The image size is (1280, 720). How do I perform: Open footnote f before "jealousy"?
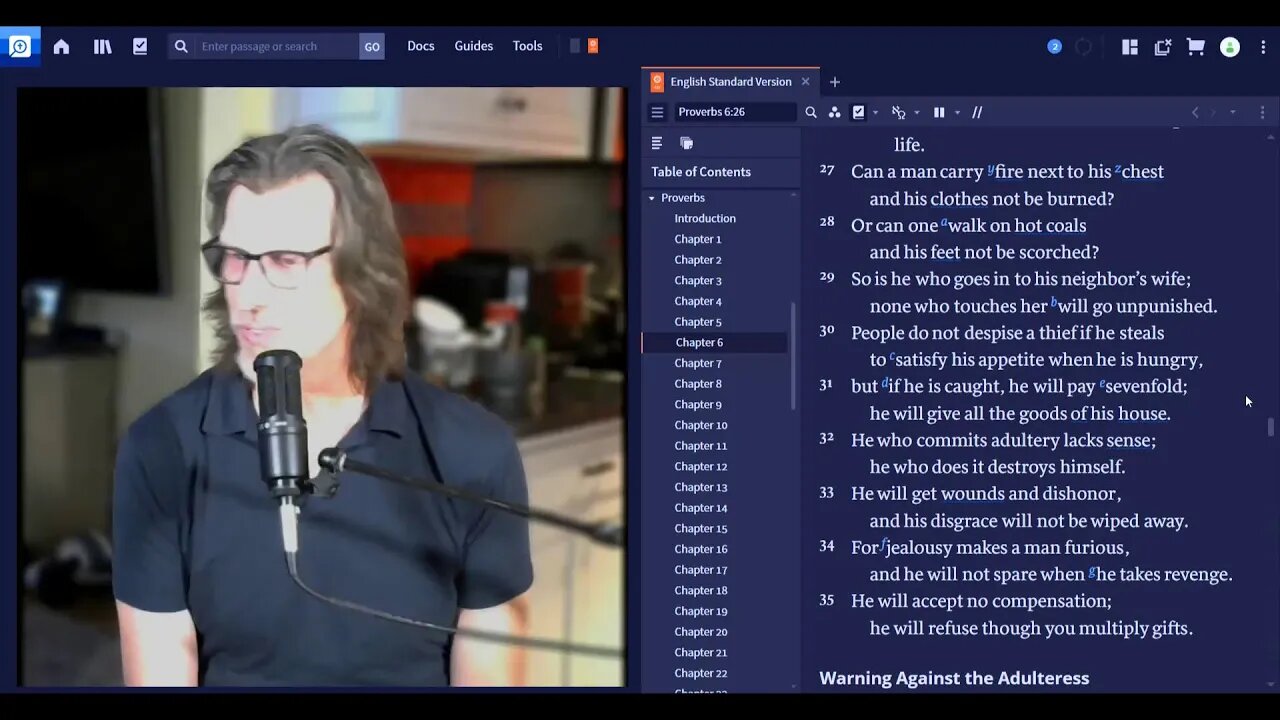click(884, 545)
